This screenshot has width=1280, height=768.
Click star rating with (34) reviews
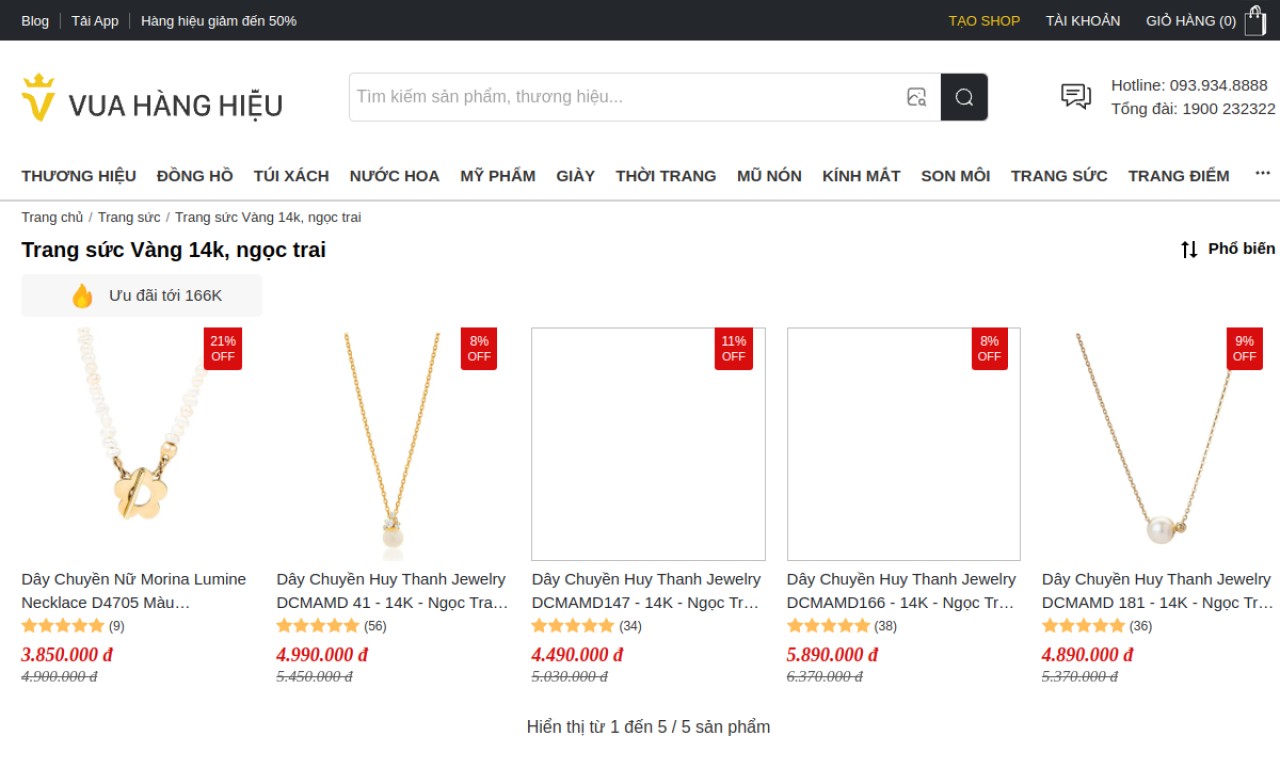(586, 626)
